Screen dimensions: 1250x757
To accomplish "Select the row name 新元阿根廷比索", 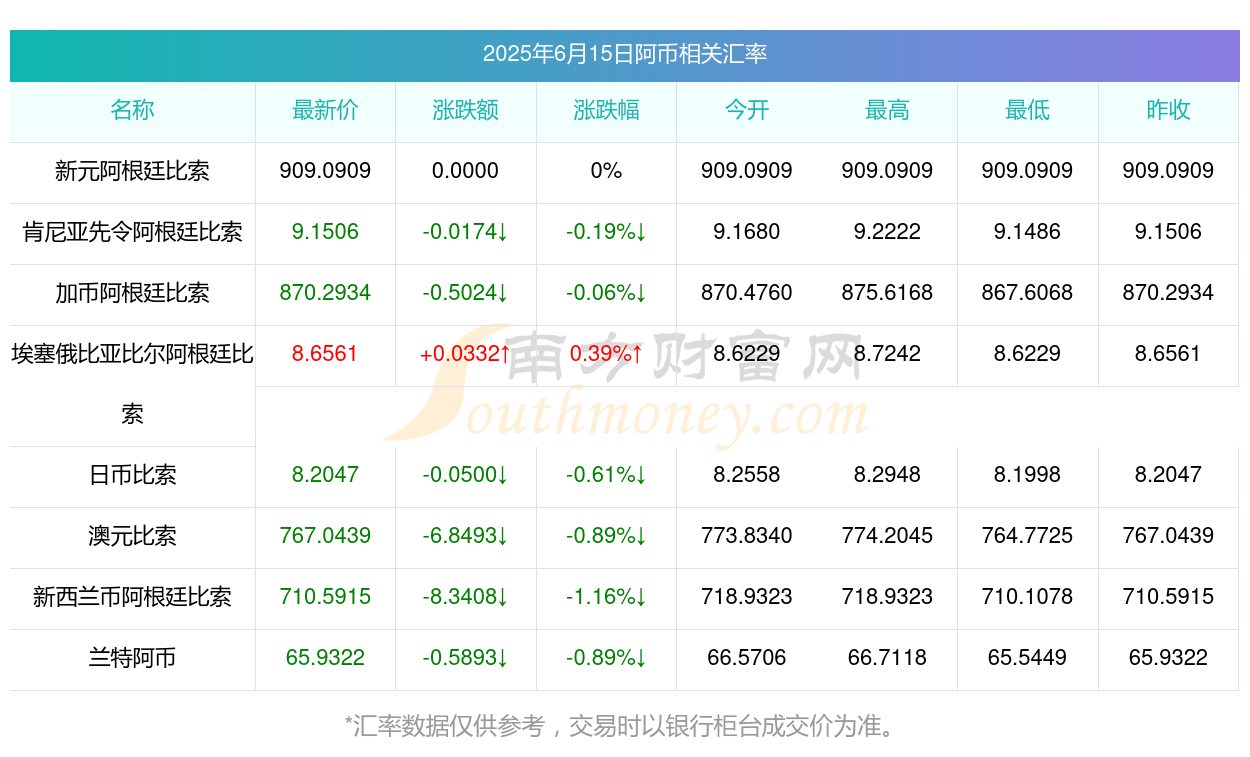I will [132, 171].
